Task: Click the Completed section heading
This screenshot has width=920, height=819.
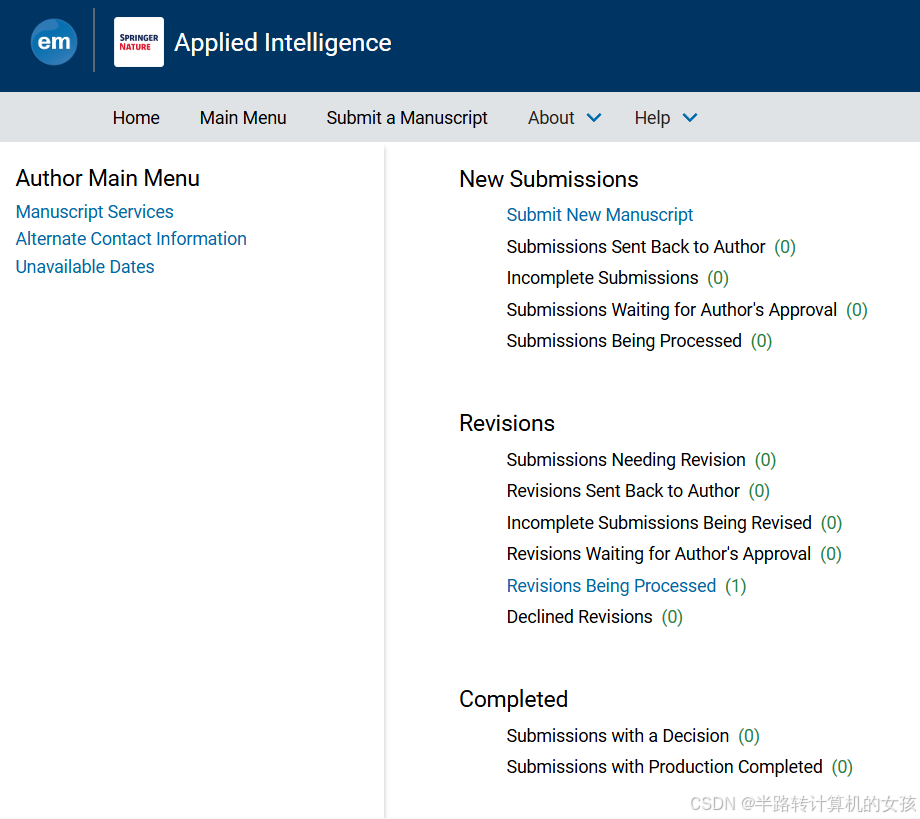Action: coord(513,699)
